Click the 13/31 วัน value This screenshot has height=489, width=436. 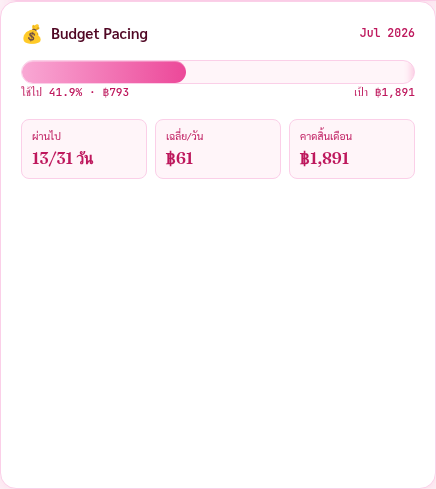click(62, 158)
